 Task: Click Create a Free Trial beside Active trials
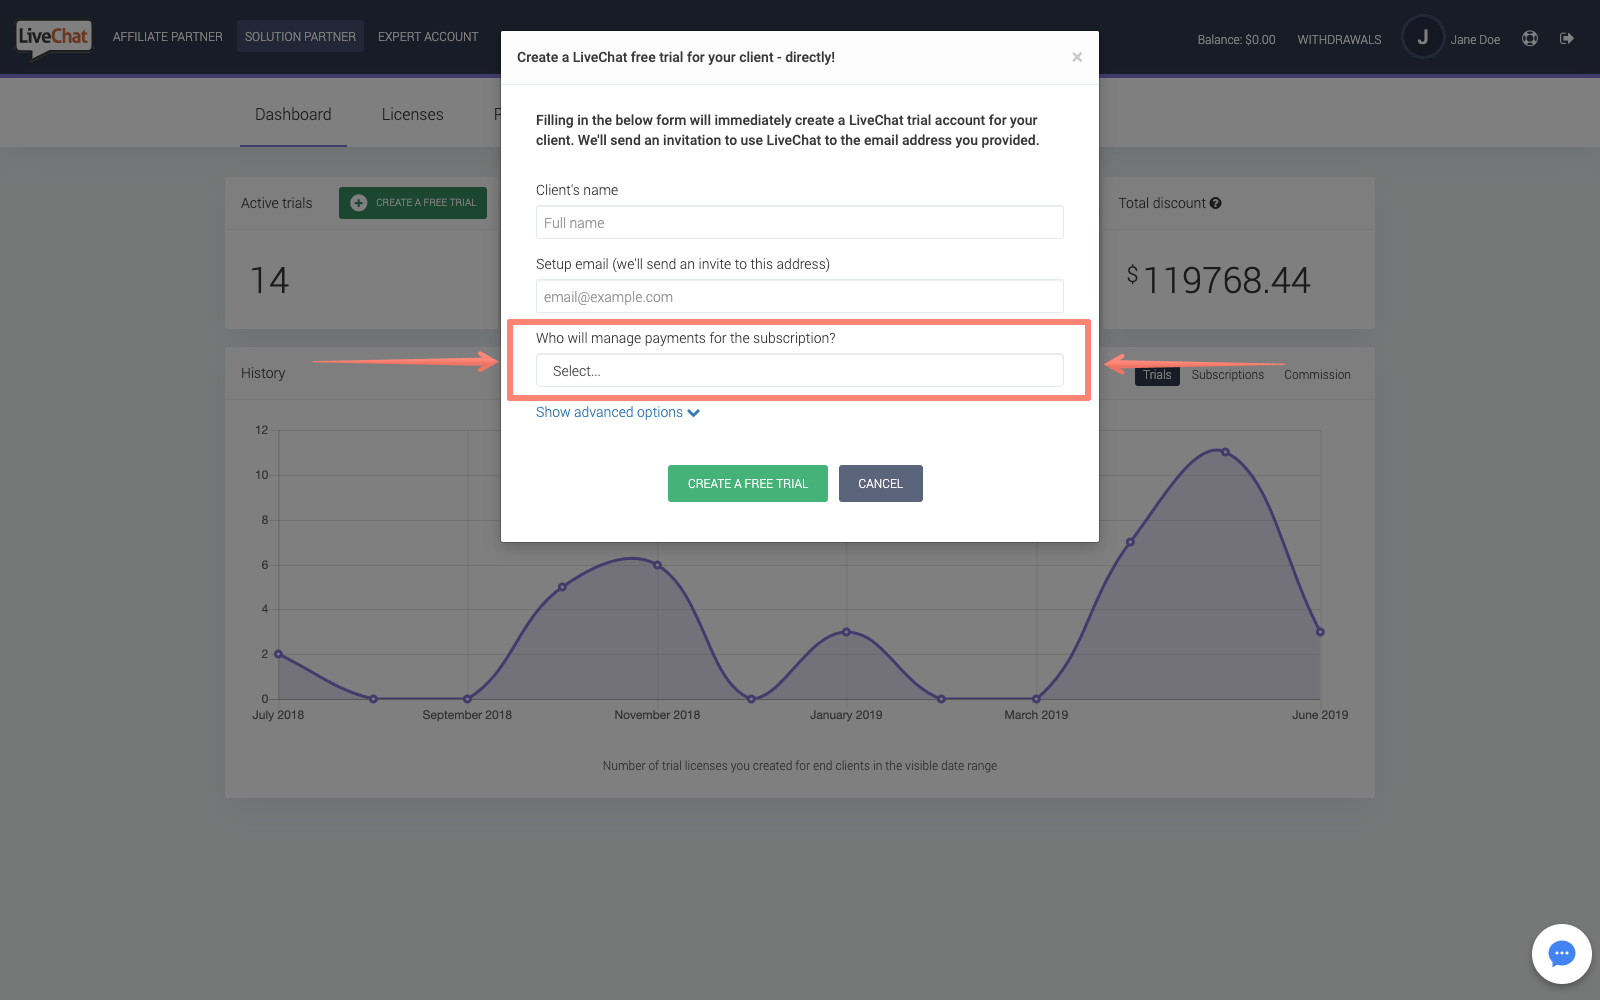(x=413, y=203)
